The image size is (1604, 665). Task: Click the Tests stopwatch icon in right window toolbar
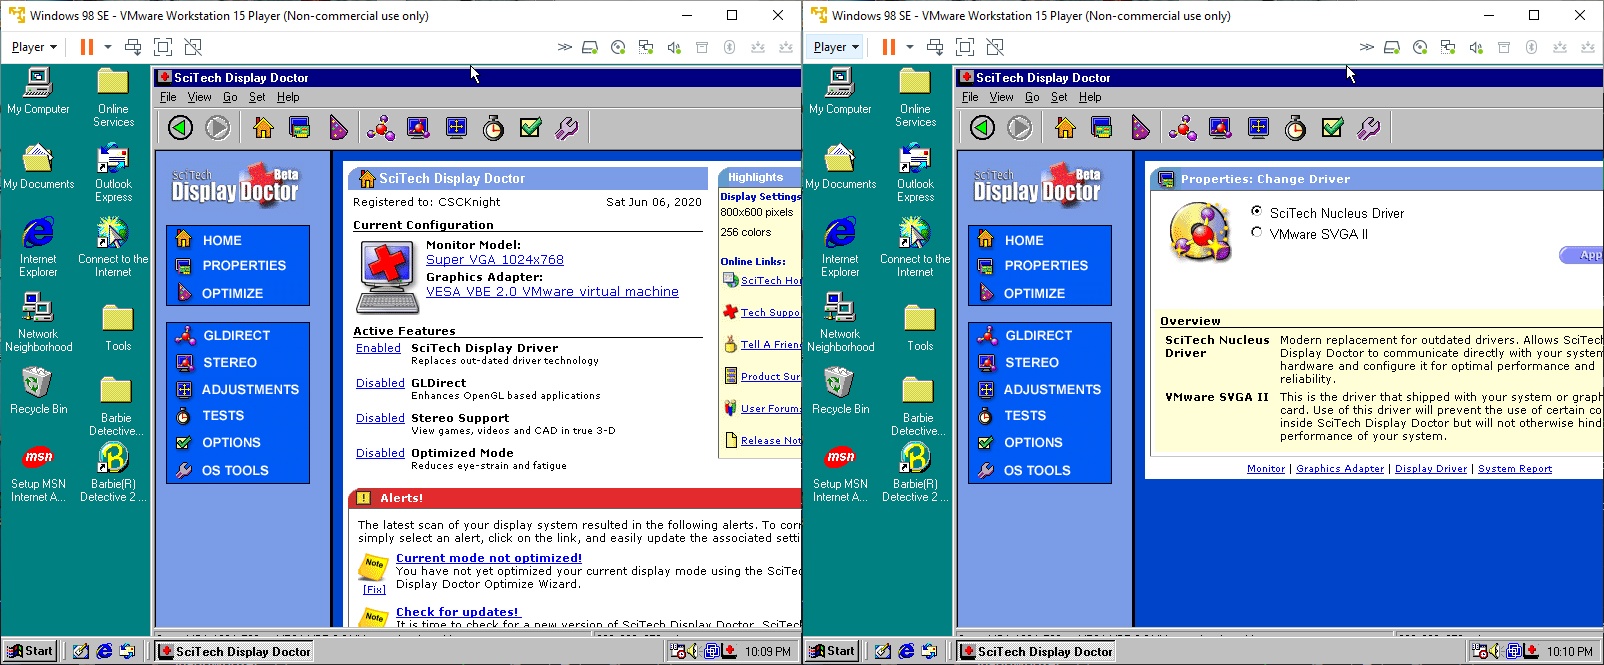(x=1295, y=127)
